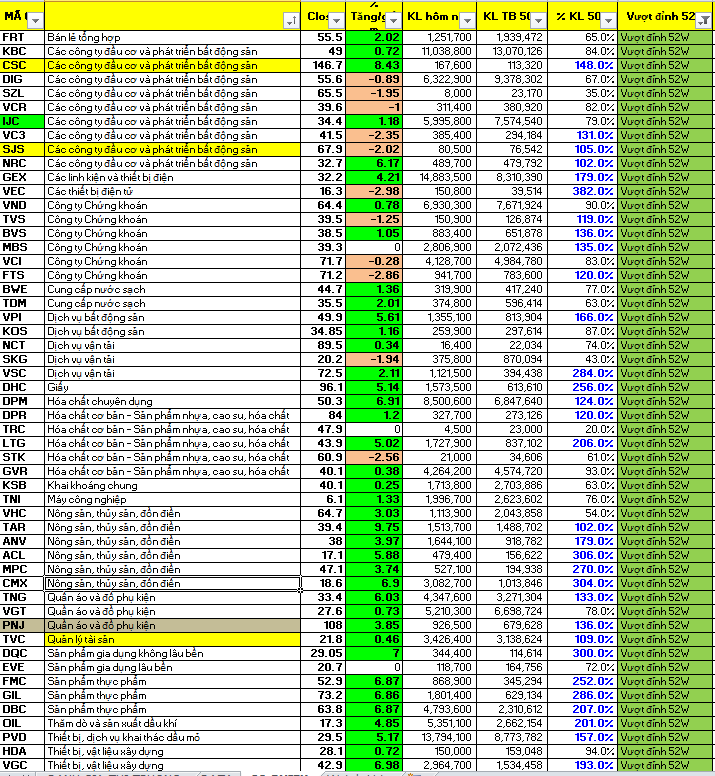The image size is (715, 776).
Task: Open the Tăng/giảm column filter dropdown
Action: coord(392,20)
